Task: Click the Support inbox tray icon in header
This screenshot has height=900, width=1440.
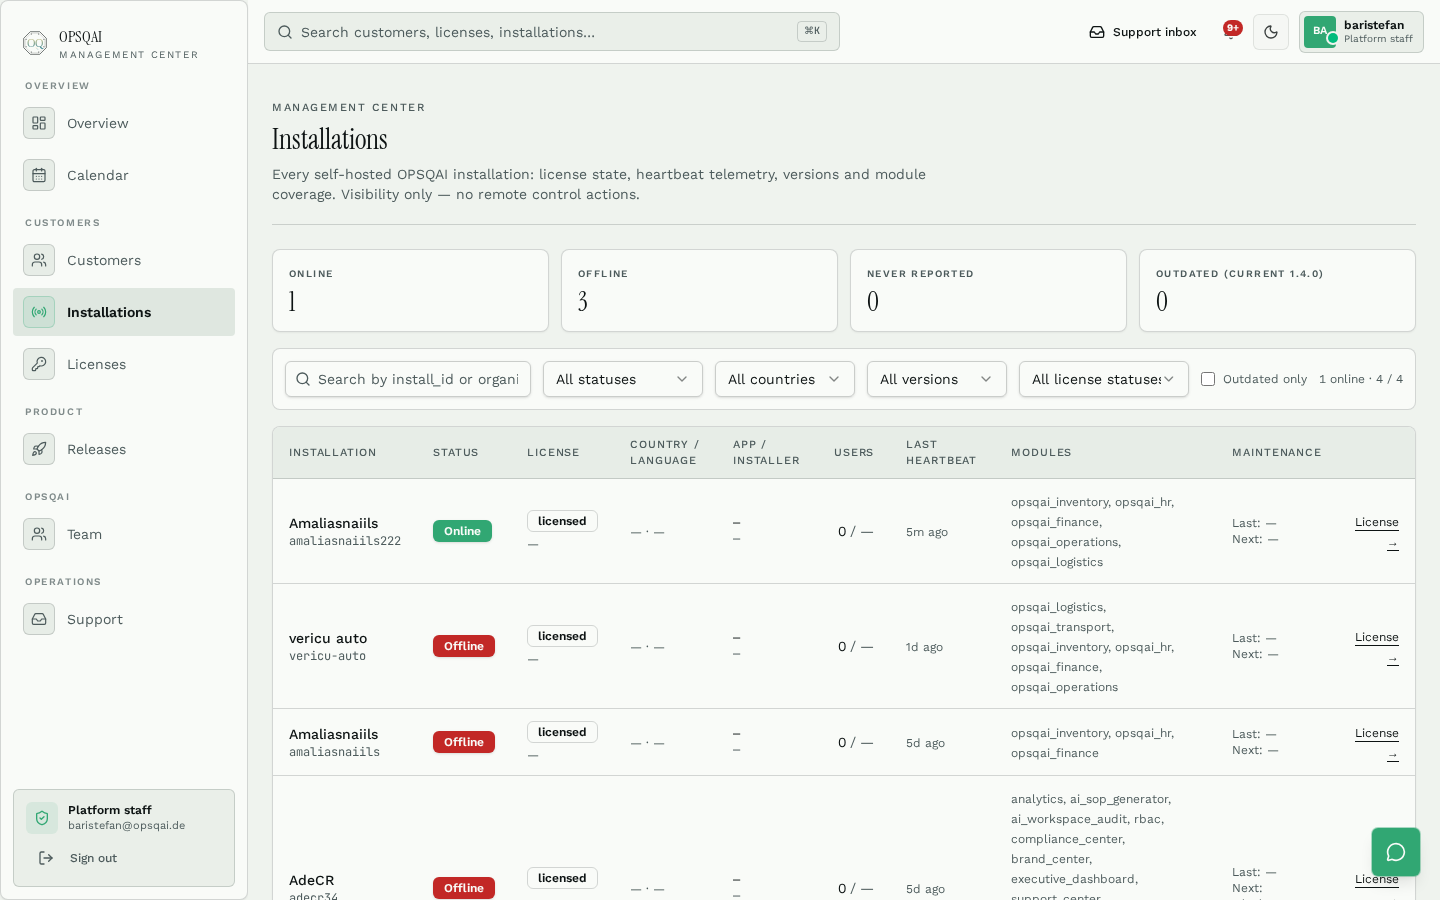Action: 1097,32
